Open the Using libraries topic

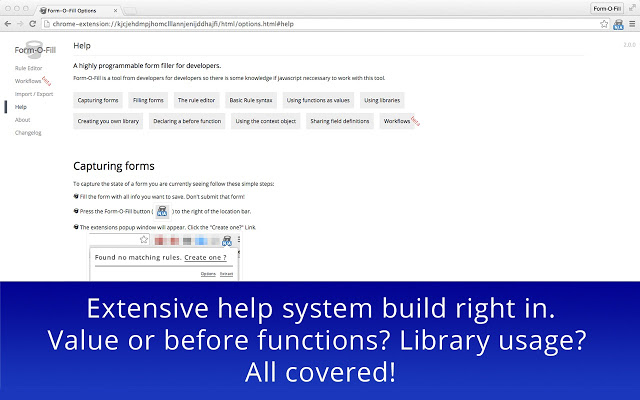coord(382,100)
